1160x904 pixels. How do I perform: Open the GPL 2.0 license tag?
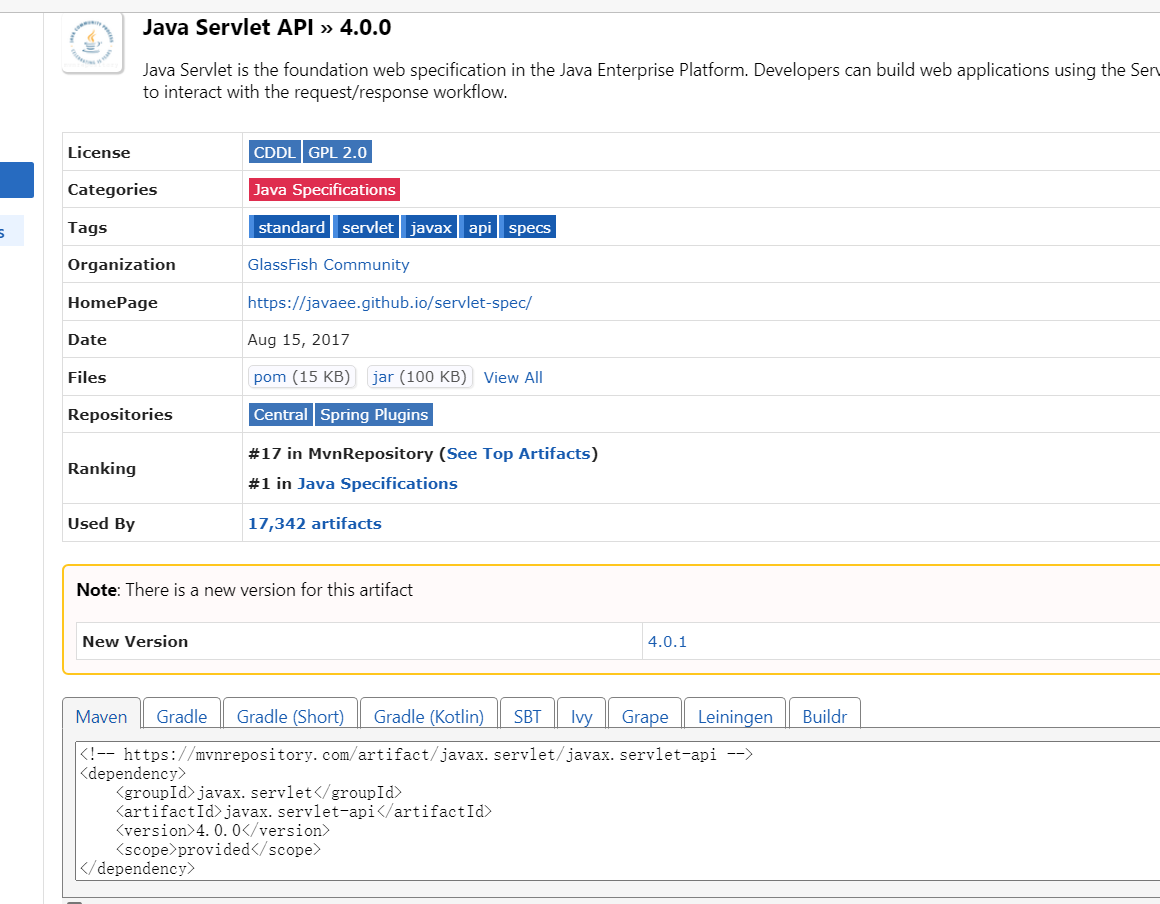[x=337, y=152]
